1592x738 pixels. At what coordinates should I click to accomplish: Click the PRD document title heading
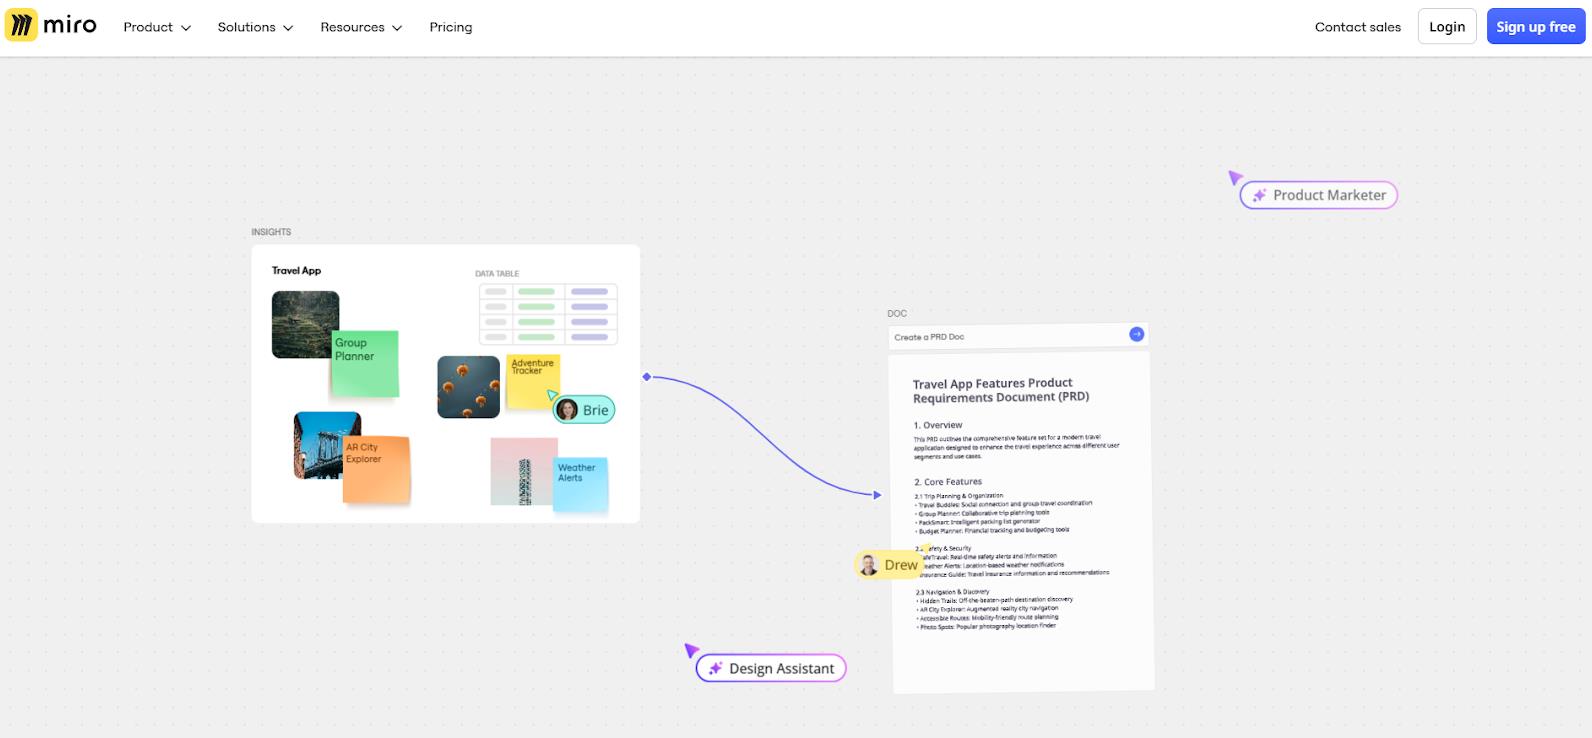tap(1000, 390)
